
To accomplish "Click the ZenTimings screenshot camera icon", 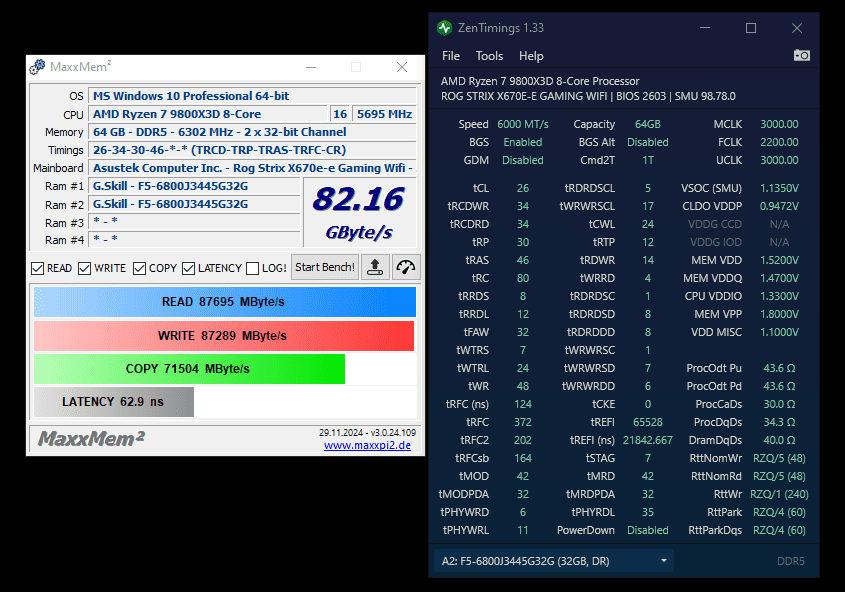I will [x=801, y=55].
